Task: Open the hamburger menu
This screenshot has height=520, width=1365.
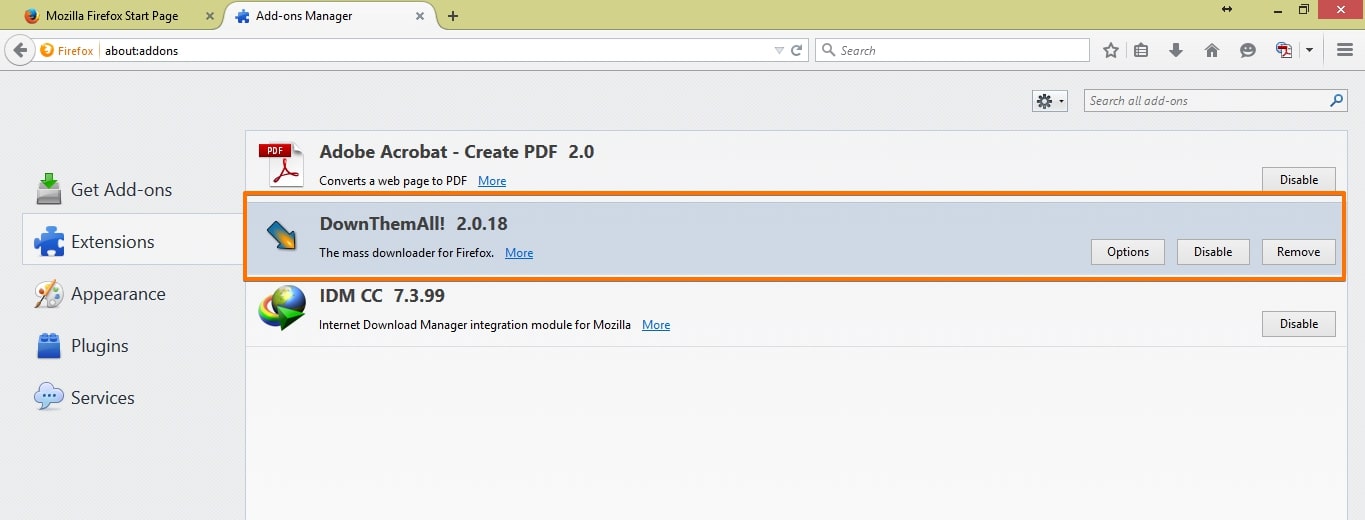Action: click(1344, 50)
